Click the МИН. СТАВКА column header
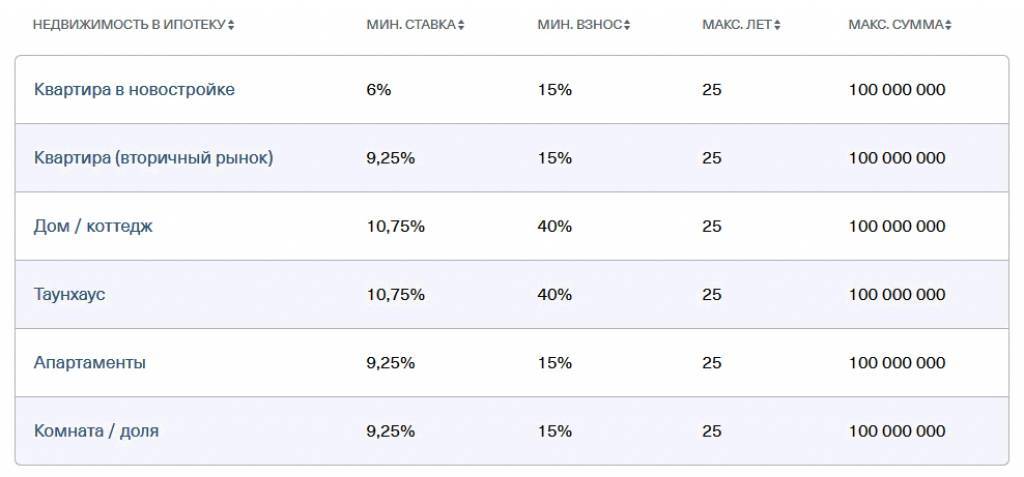The image size is (1024, 477). coord(411,25)
